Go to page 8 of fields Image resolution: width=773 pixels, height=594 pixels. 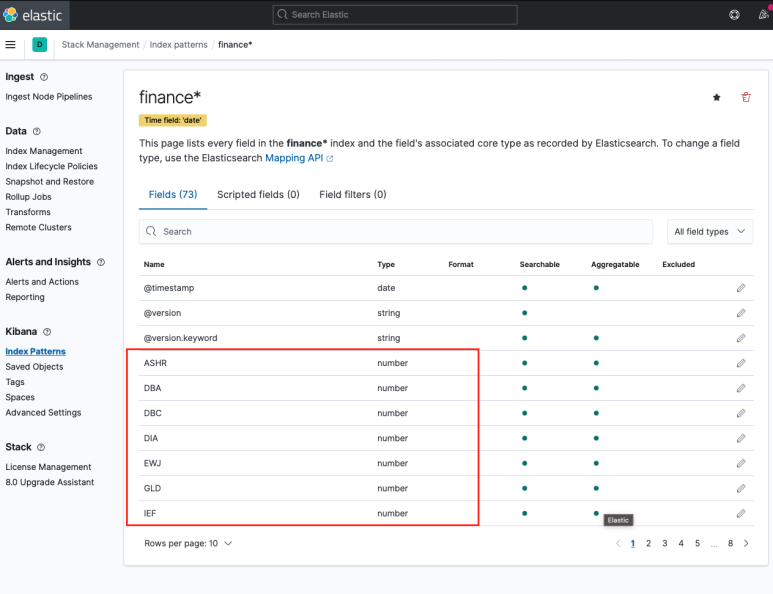coord(730,543)
